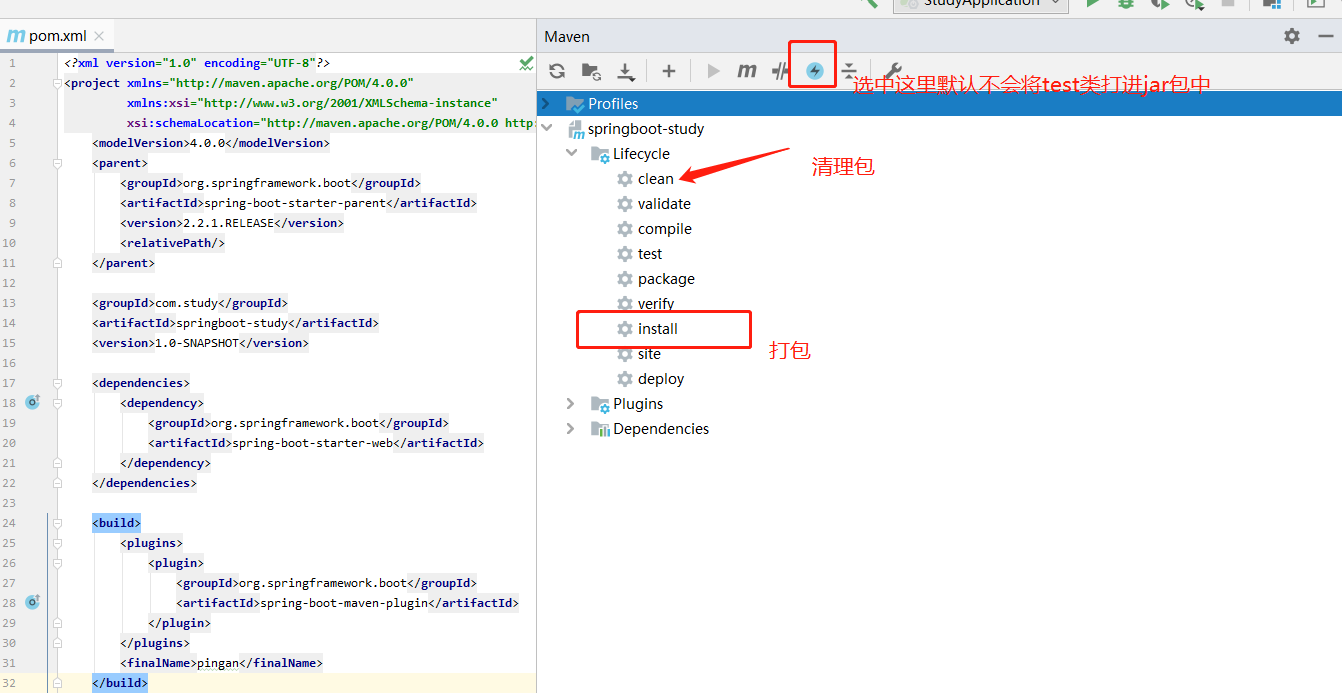
Task: Select the Lifecycle folder
Action: [x=641, y=154]
